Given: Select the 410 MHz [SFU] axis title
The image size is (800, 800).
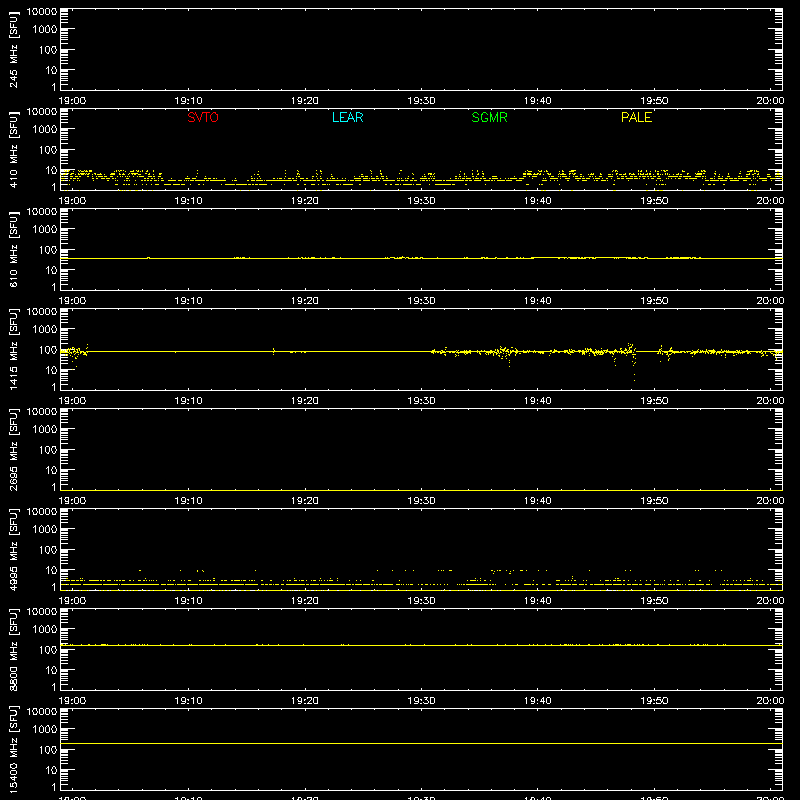Looking at the screenshot, I should (13, 149).
